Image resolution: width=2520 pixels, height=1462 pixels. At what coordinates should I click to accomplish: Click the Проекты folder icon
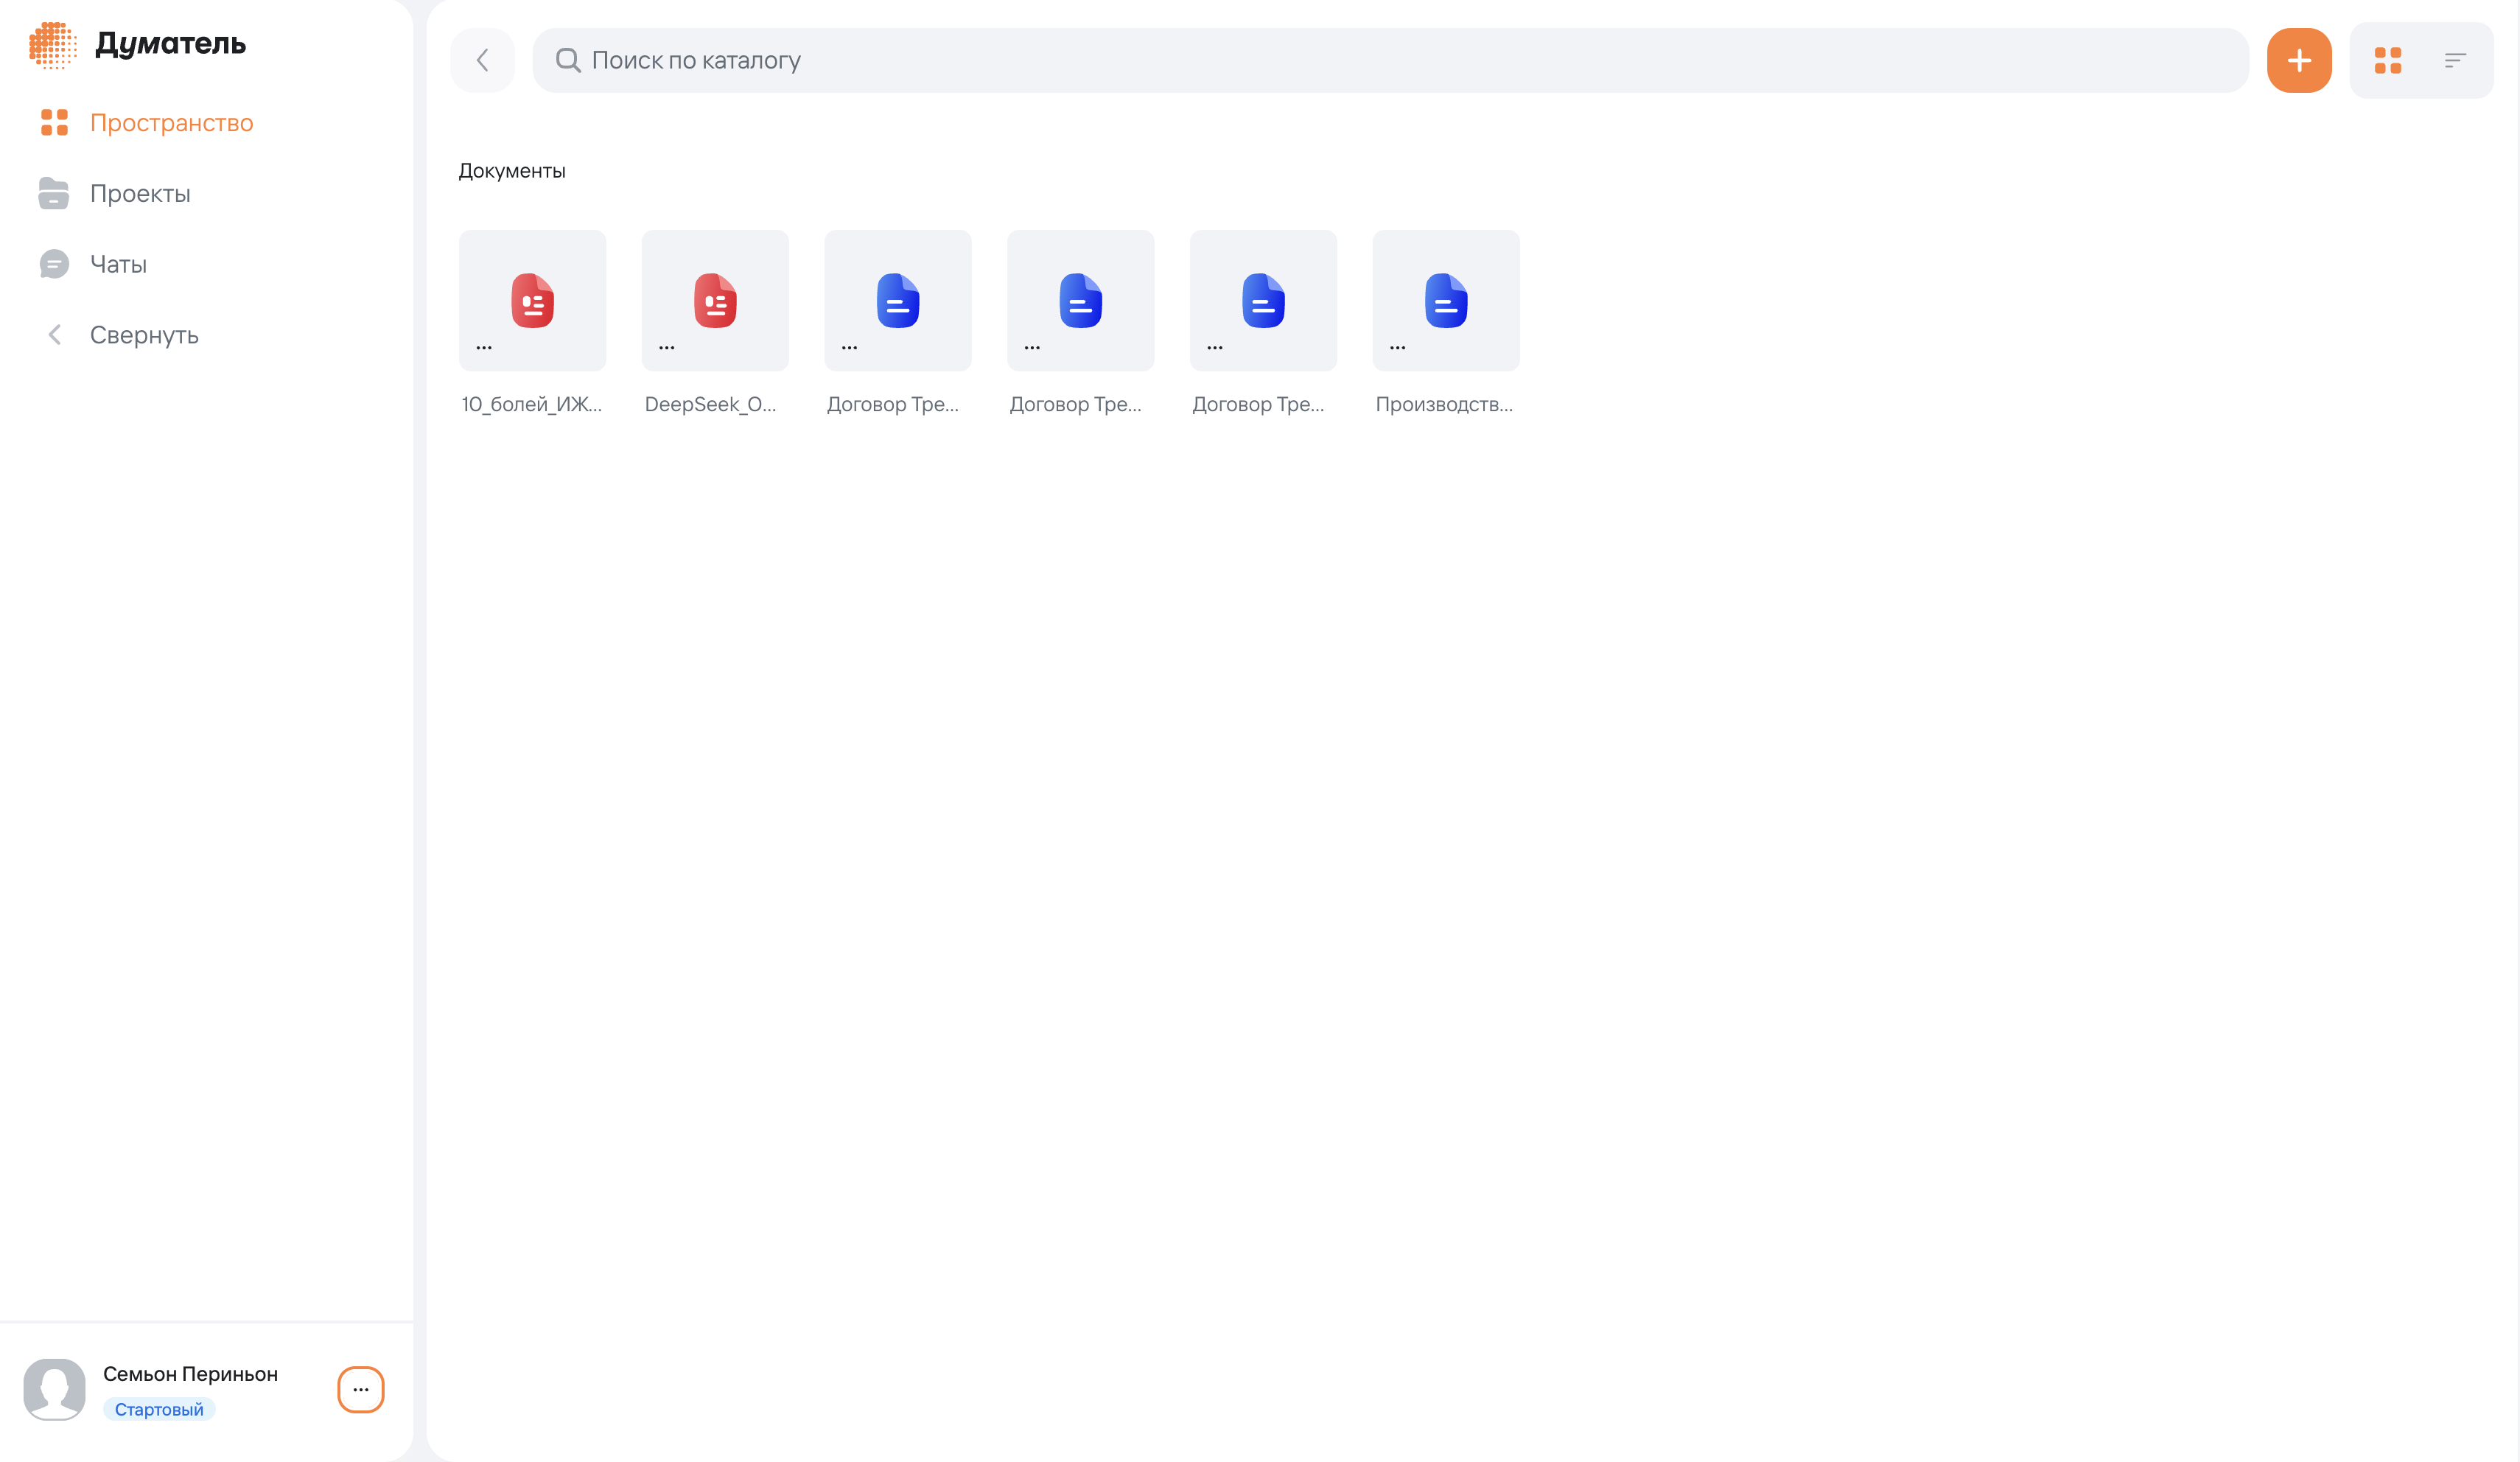pyautogui.click(x=54, y=193)
